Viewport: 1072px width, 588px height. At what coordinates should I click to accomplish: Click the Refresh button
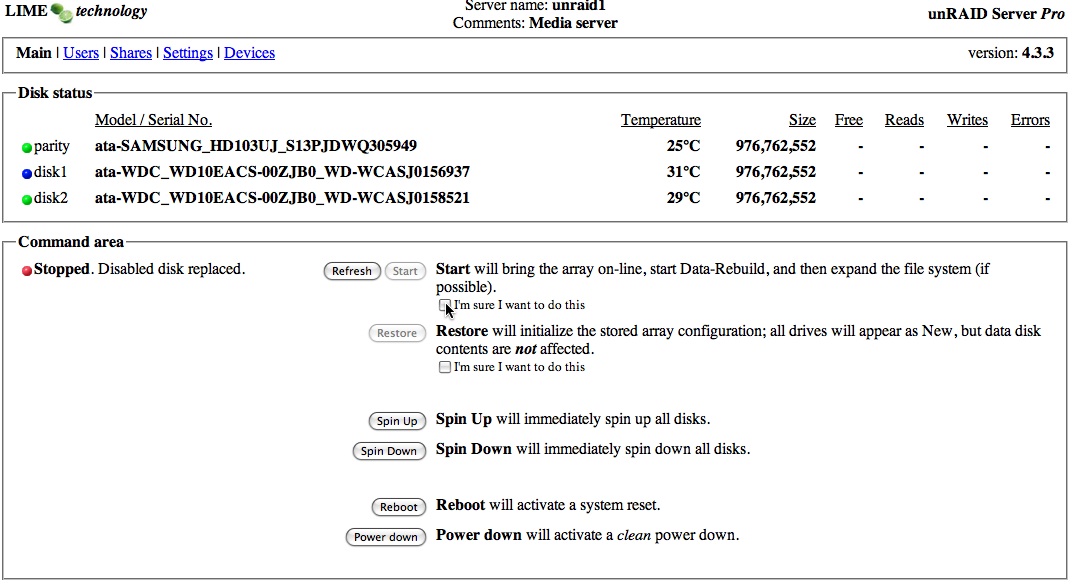click(x=351, y=271)
